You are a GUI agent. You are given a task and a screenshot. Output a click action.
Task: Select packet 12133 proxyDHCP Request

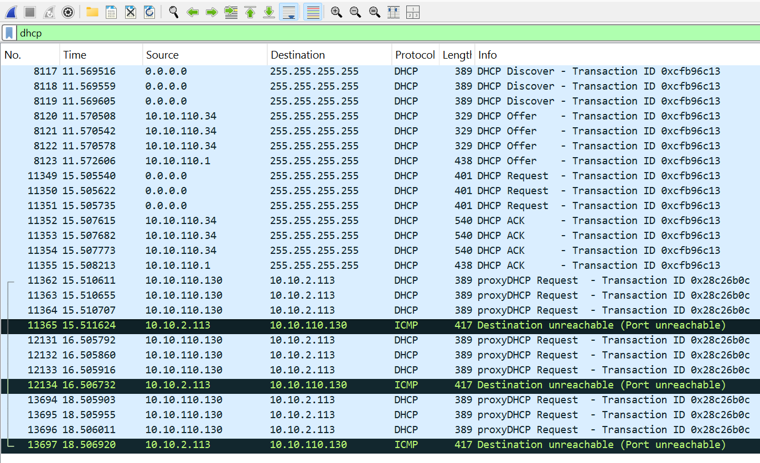point(380,370)
